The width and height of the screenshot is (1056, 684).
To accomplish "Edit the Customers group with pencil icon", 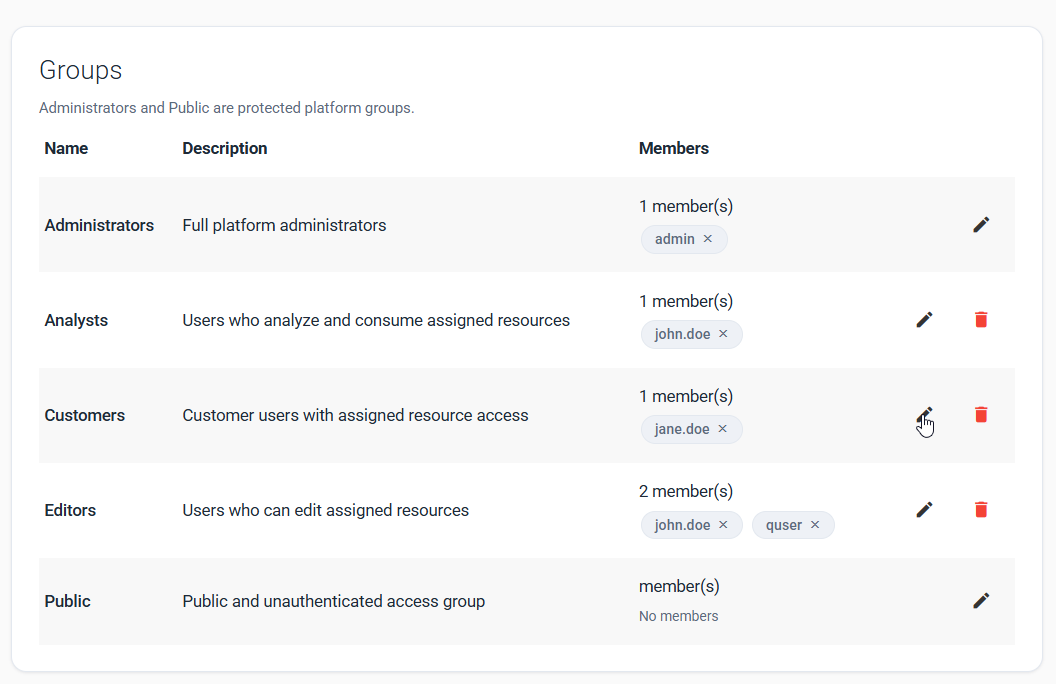I will pyautogui.click(x=925, y=415).
